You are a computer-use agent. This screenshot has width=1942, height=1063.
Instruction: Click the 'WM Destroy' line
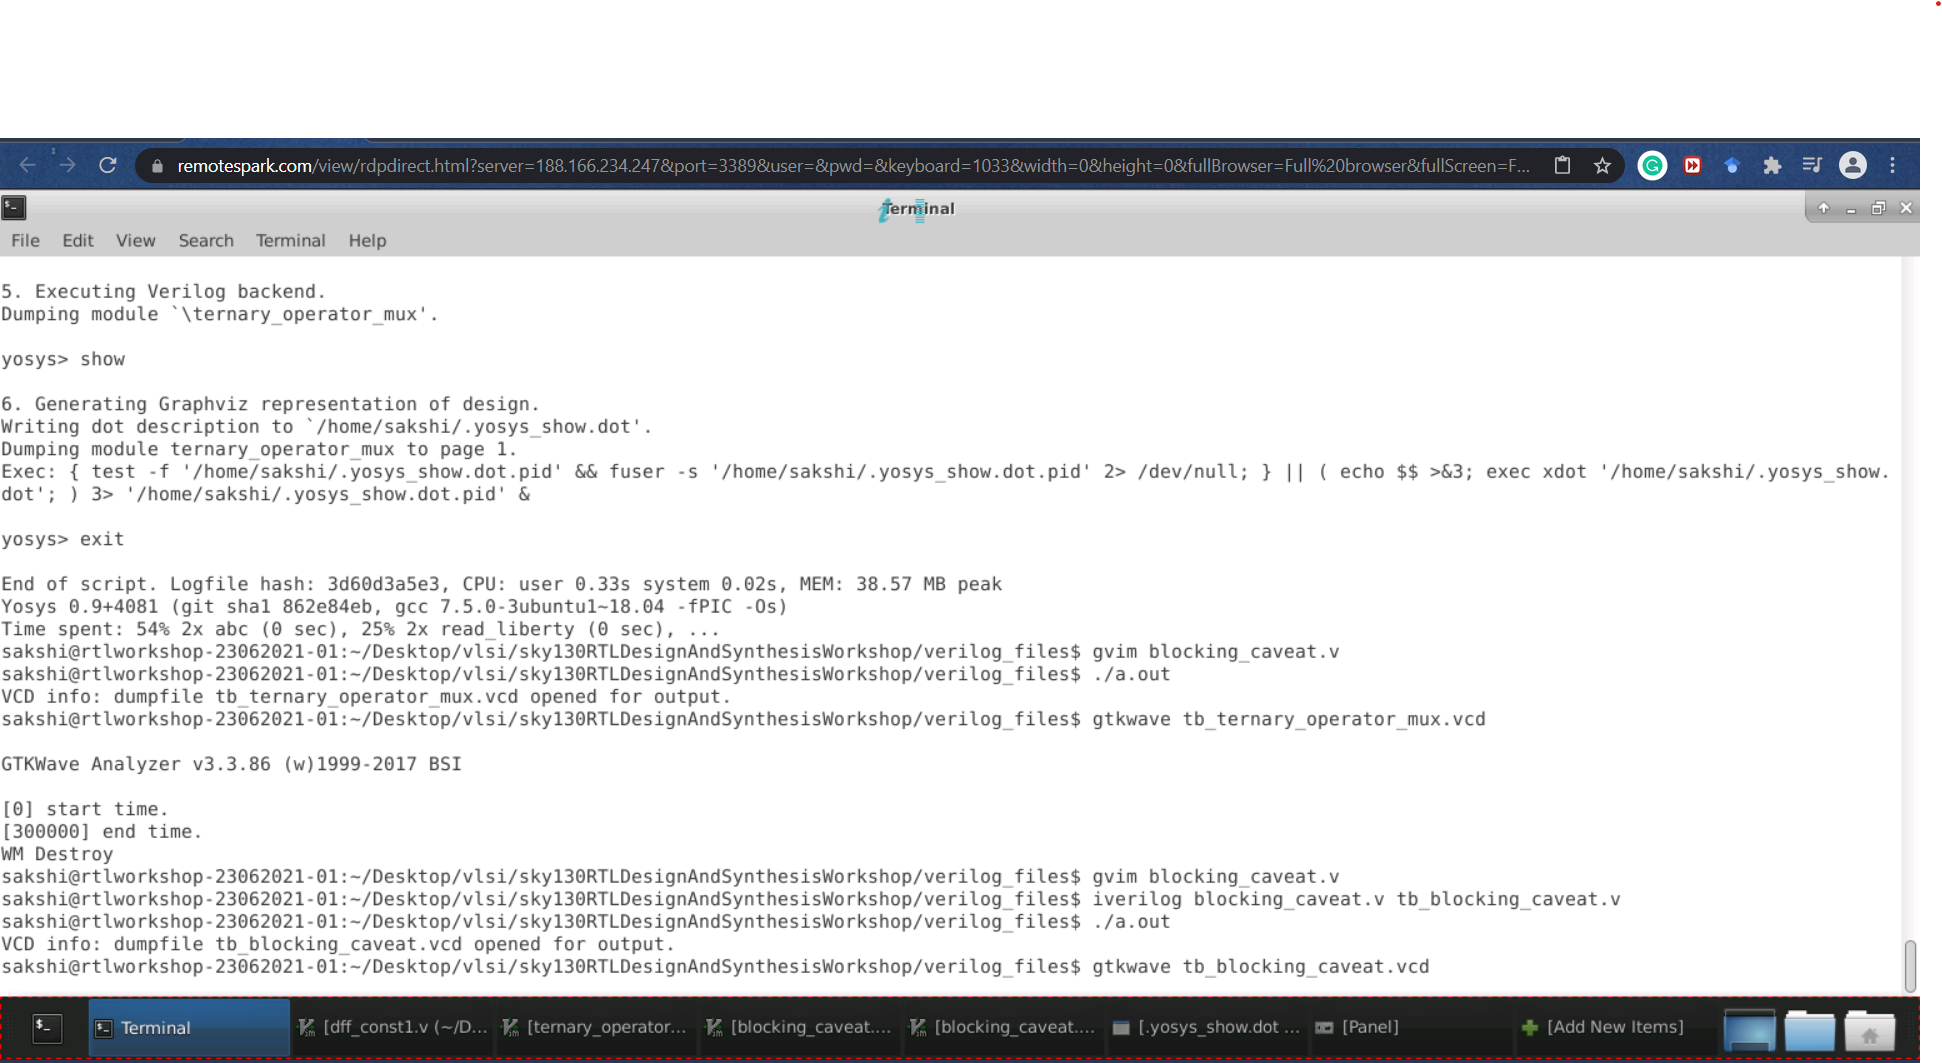click(x=57, y=854)
